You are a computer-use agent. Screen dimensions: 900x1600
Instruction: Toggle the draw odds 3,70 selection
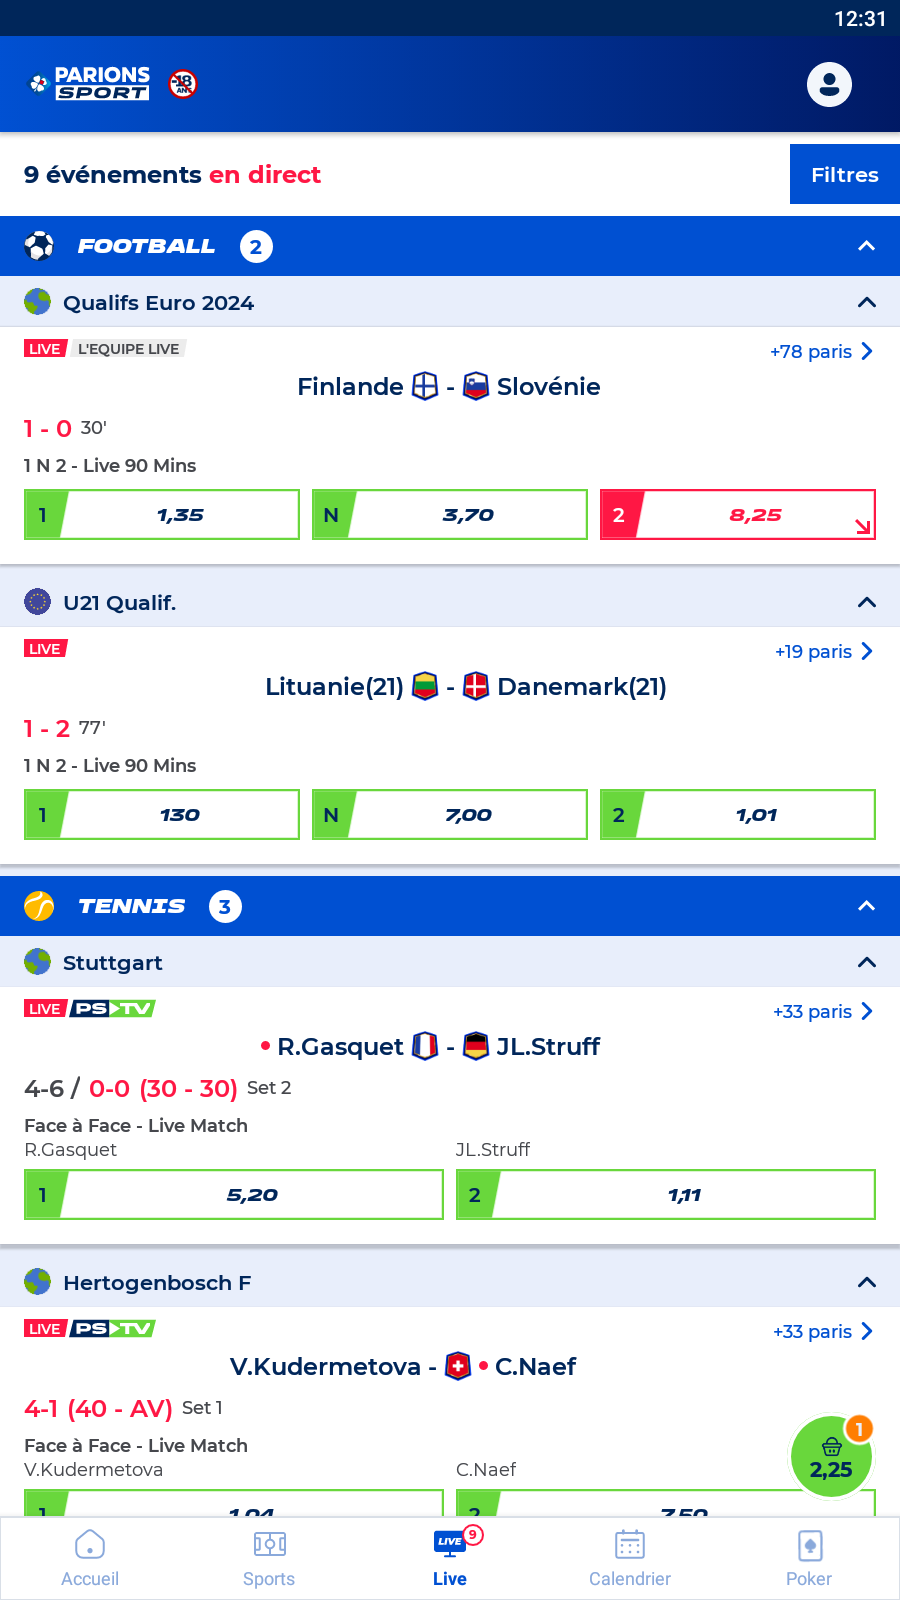point(450,515)
